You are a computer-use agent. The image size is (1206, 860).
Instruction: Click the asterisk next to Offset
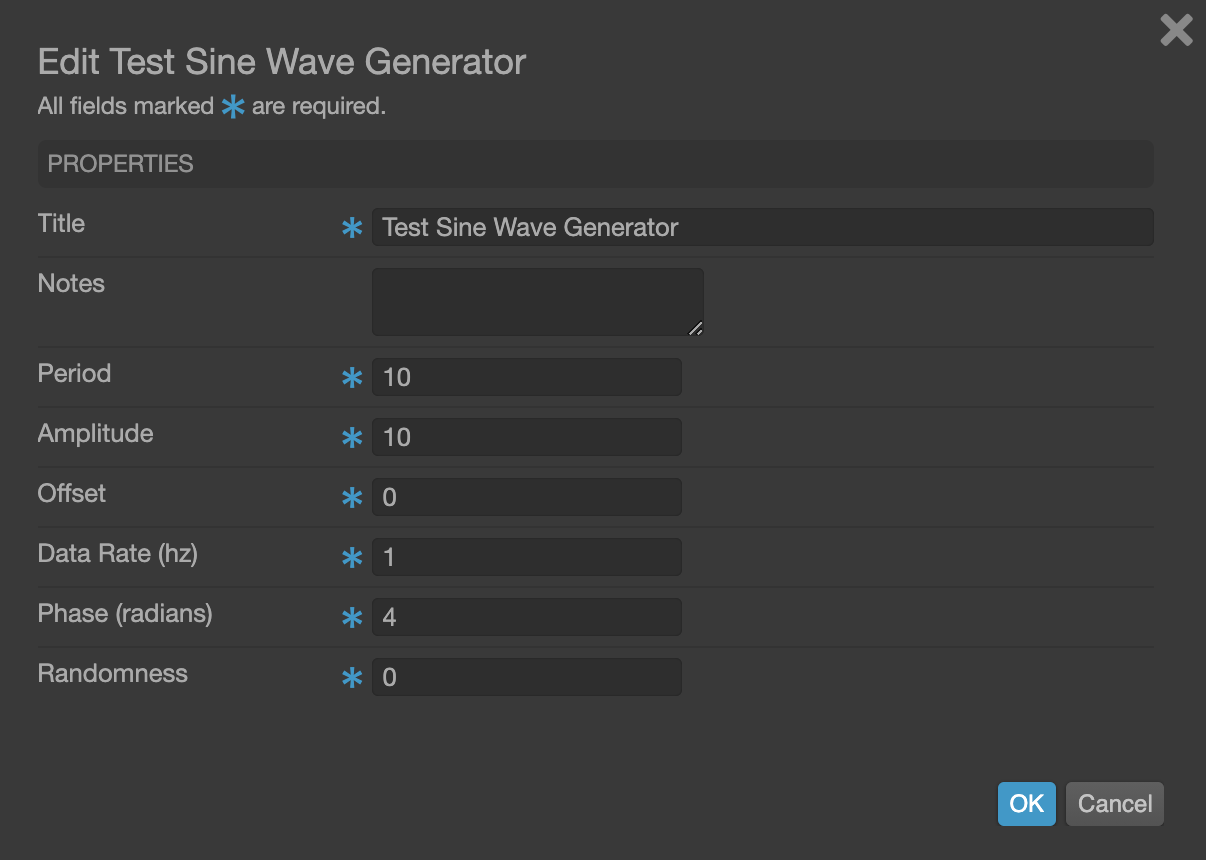tap(352, 499)
